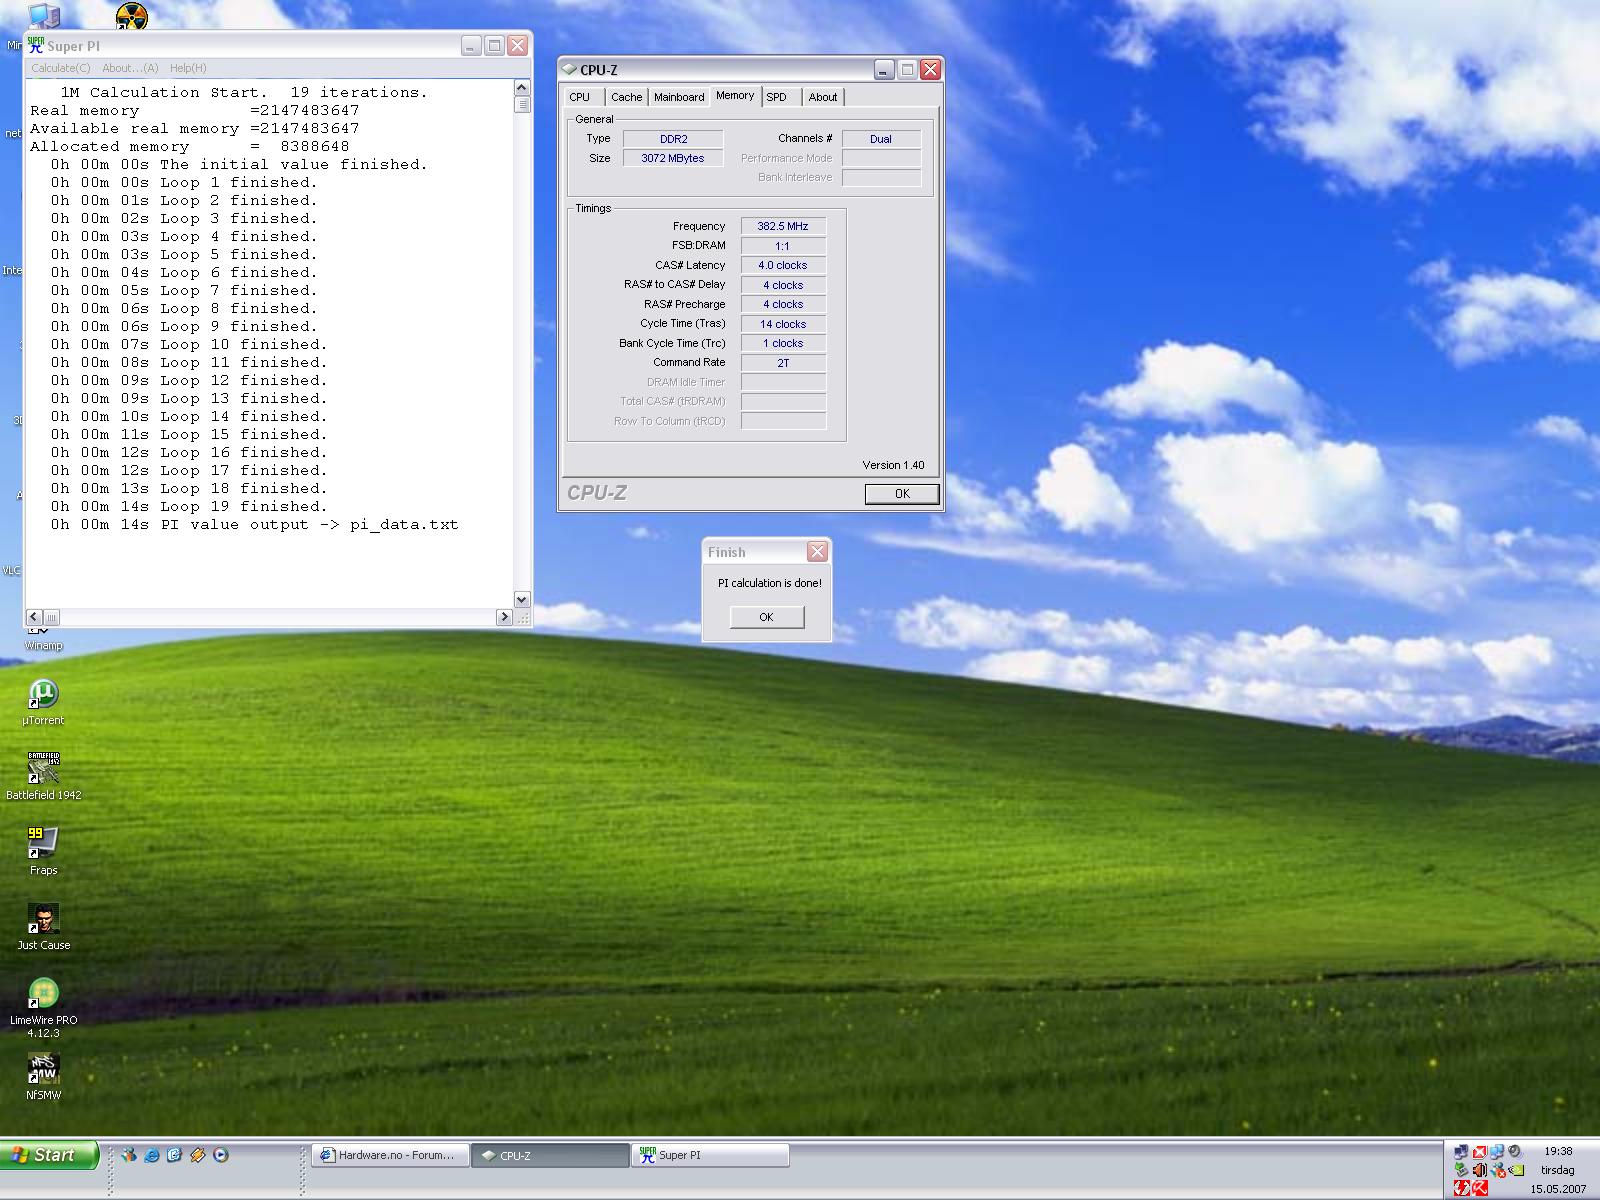Click the CAS# Latency value 4.0 clocks
The width and height of the screenshot is (1600, 1200).
pyautogui.click(x=783, y=265)
